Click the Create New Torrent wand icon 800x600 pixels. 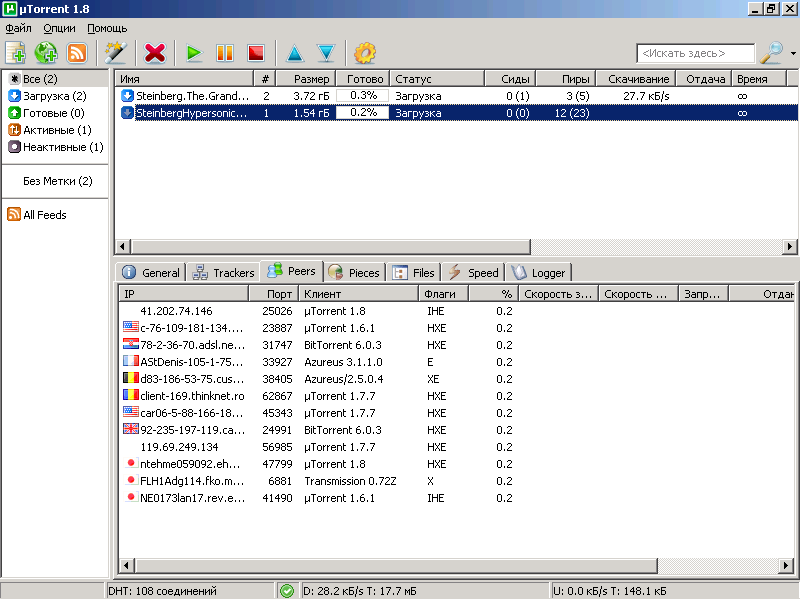116,53
